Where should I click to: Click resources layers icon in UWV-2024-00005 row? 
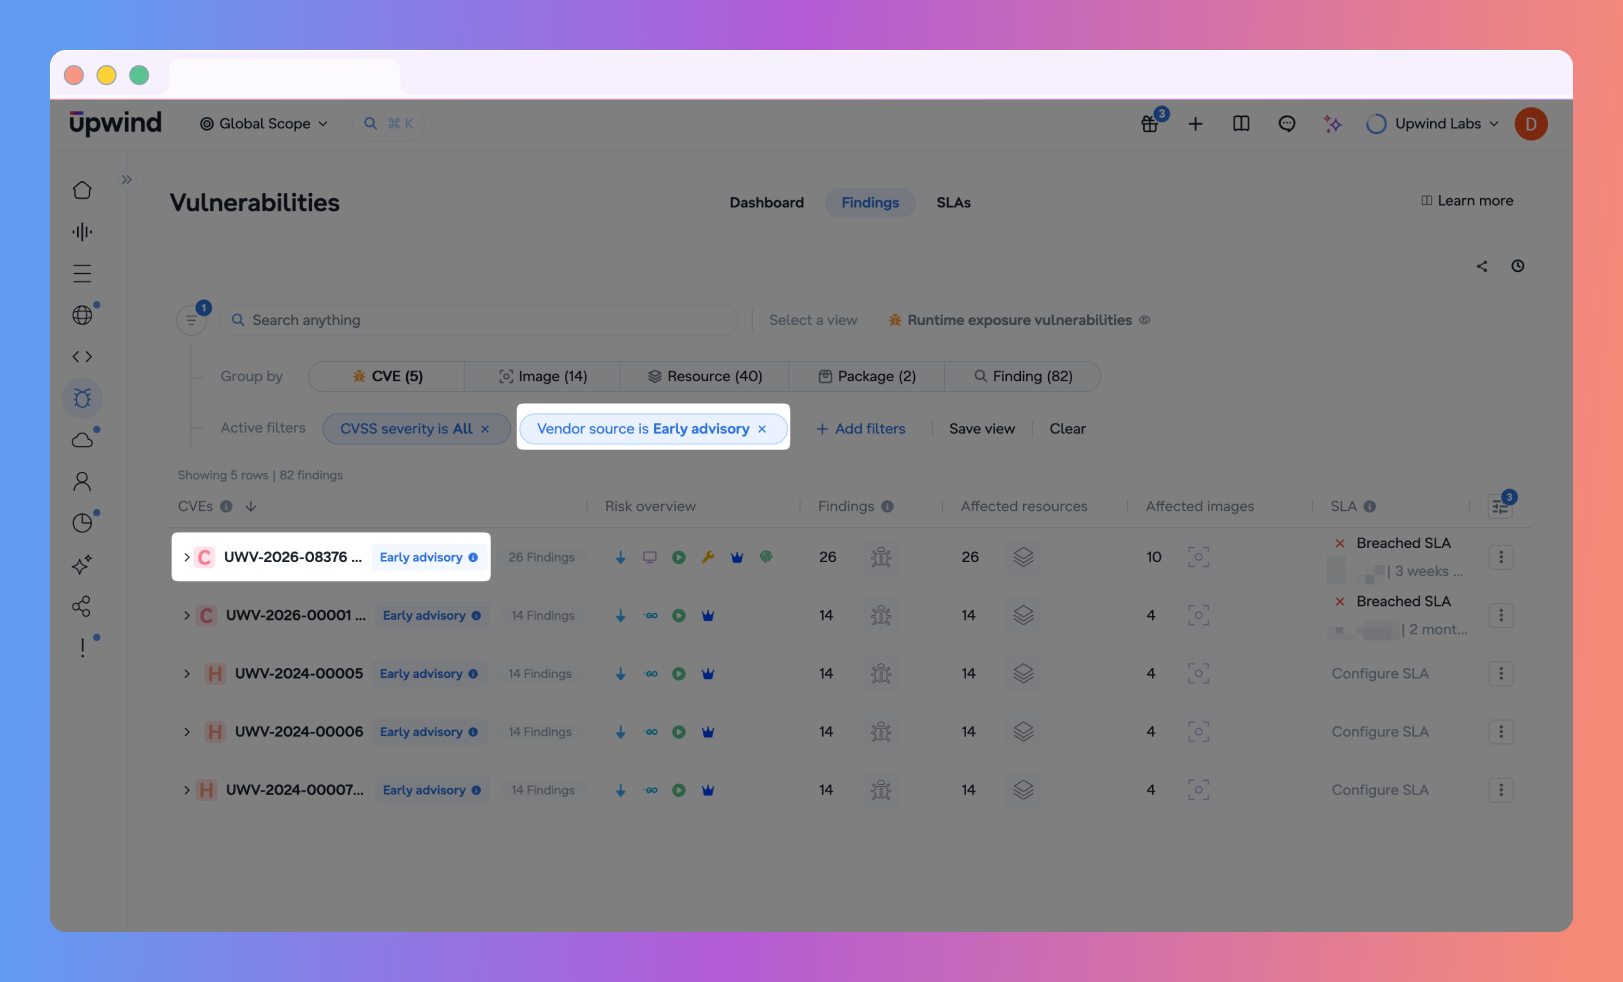1023,674
